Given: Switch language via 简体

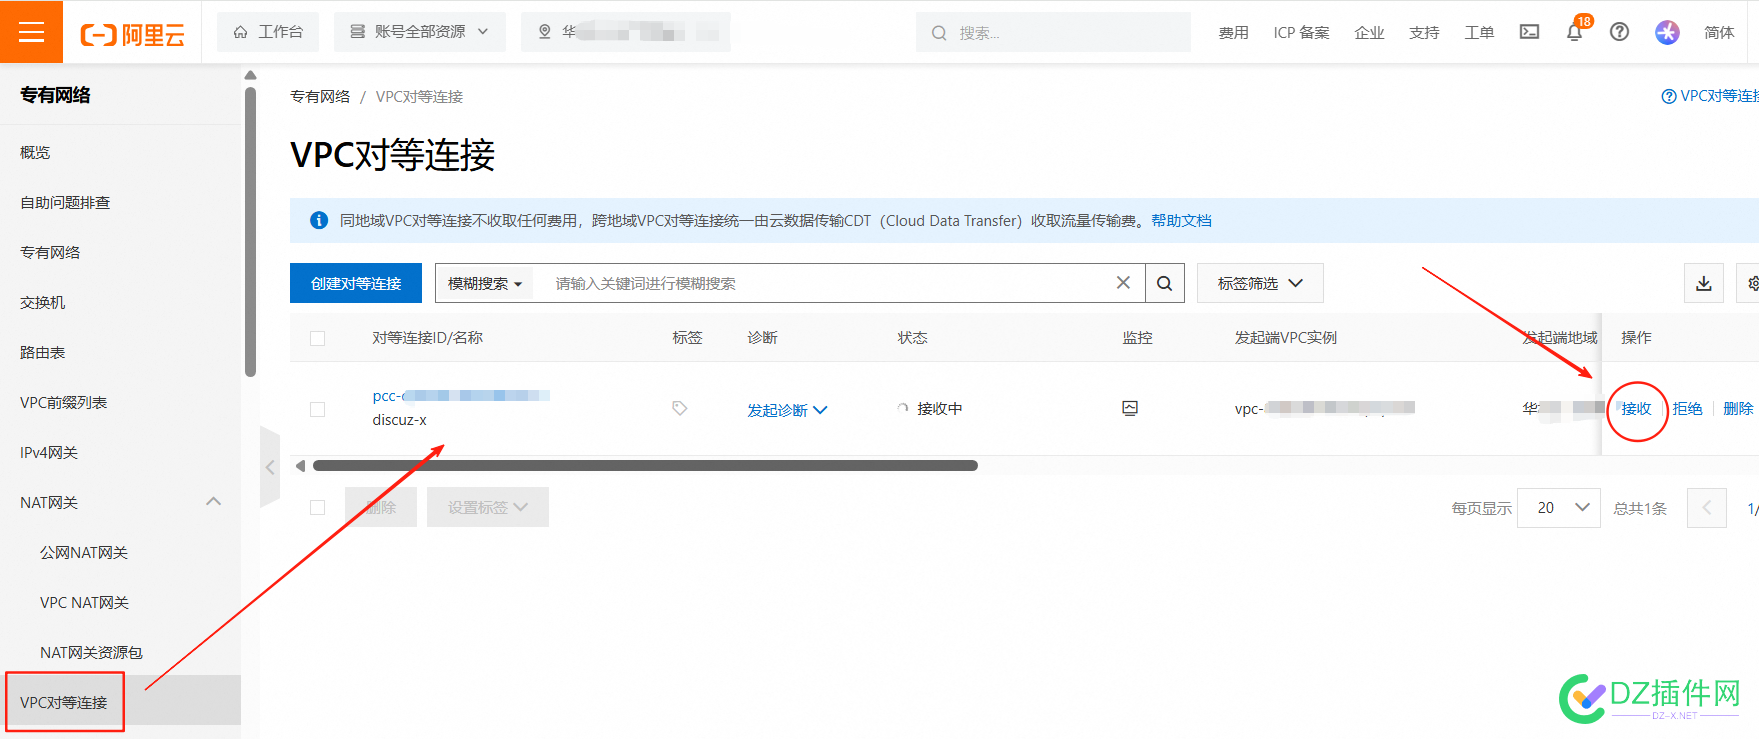Looking at the screenshot, I should pyautogui.click(x=1719, y=32).
